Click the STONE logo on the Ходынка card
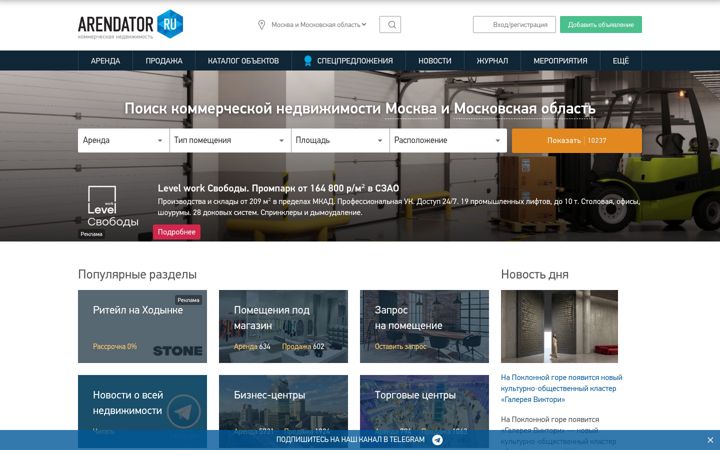The image size is (720, 450). pyautogui.click(x=178, y=351)
